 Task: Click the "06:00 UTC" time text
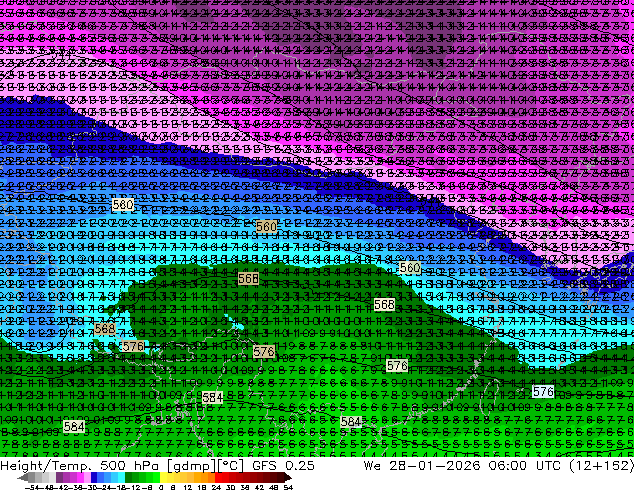coord(525,465)
